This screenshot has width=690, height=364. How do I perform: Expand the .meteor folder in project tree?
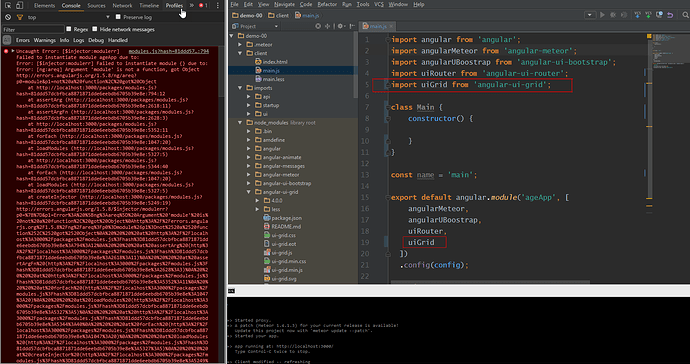[x=240, y=44]
